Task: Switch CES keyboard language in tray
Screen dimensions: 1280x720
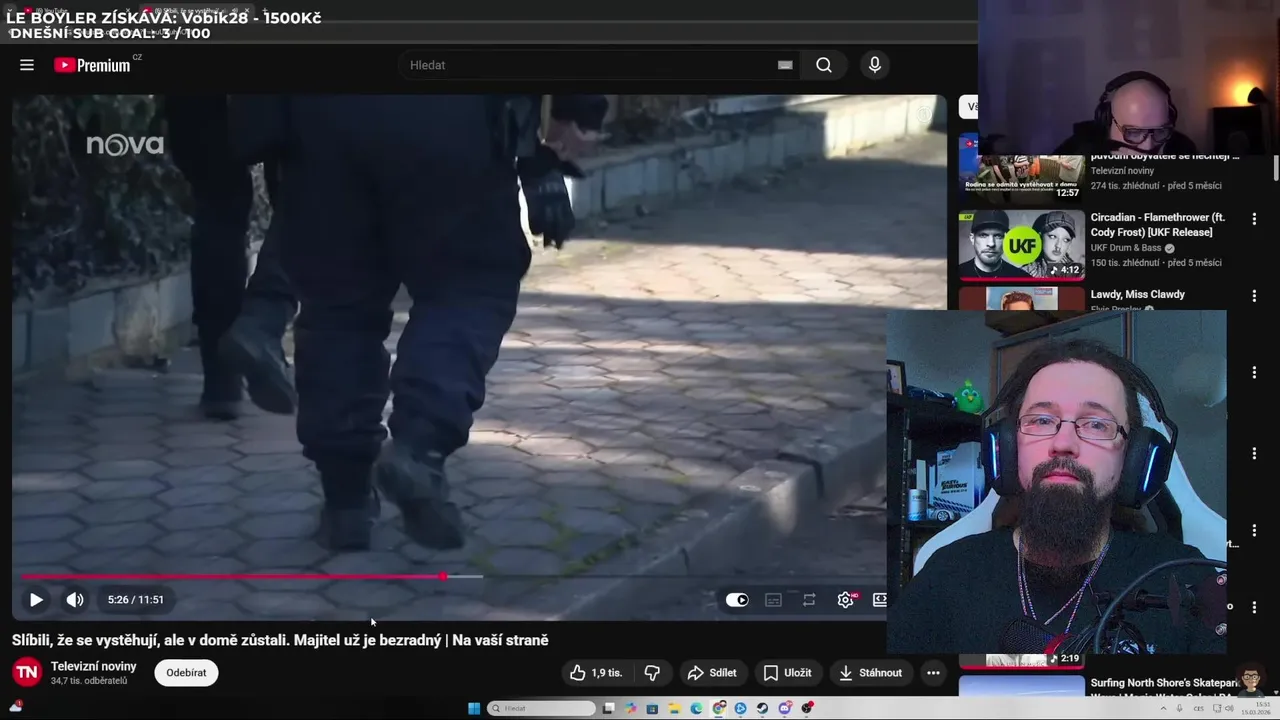Action: 1198,708
